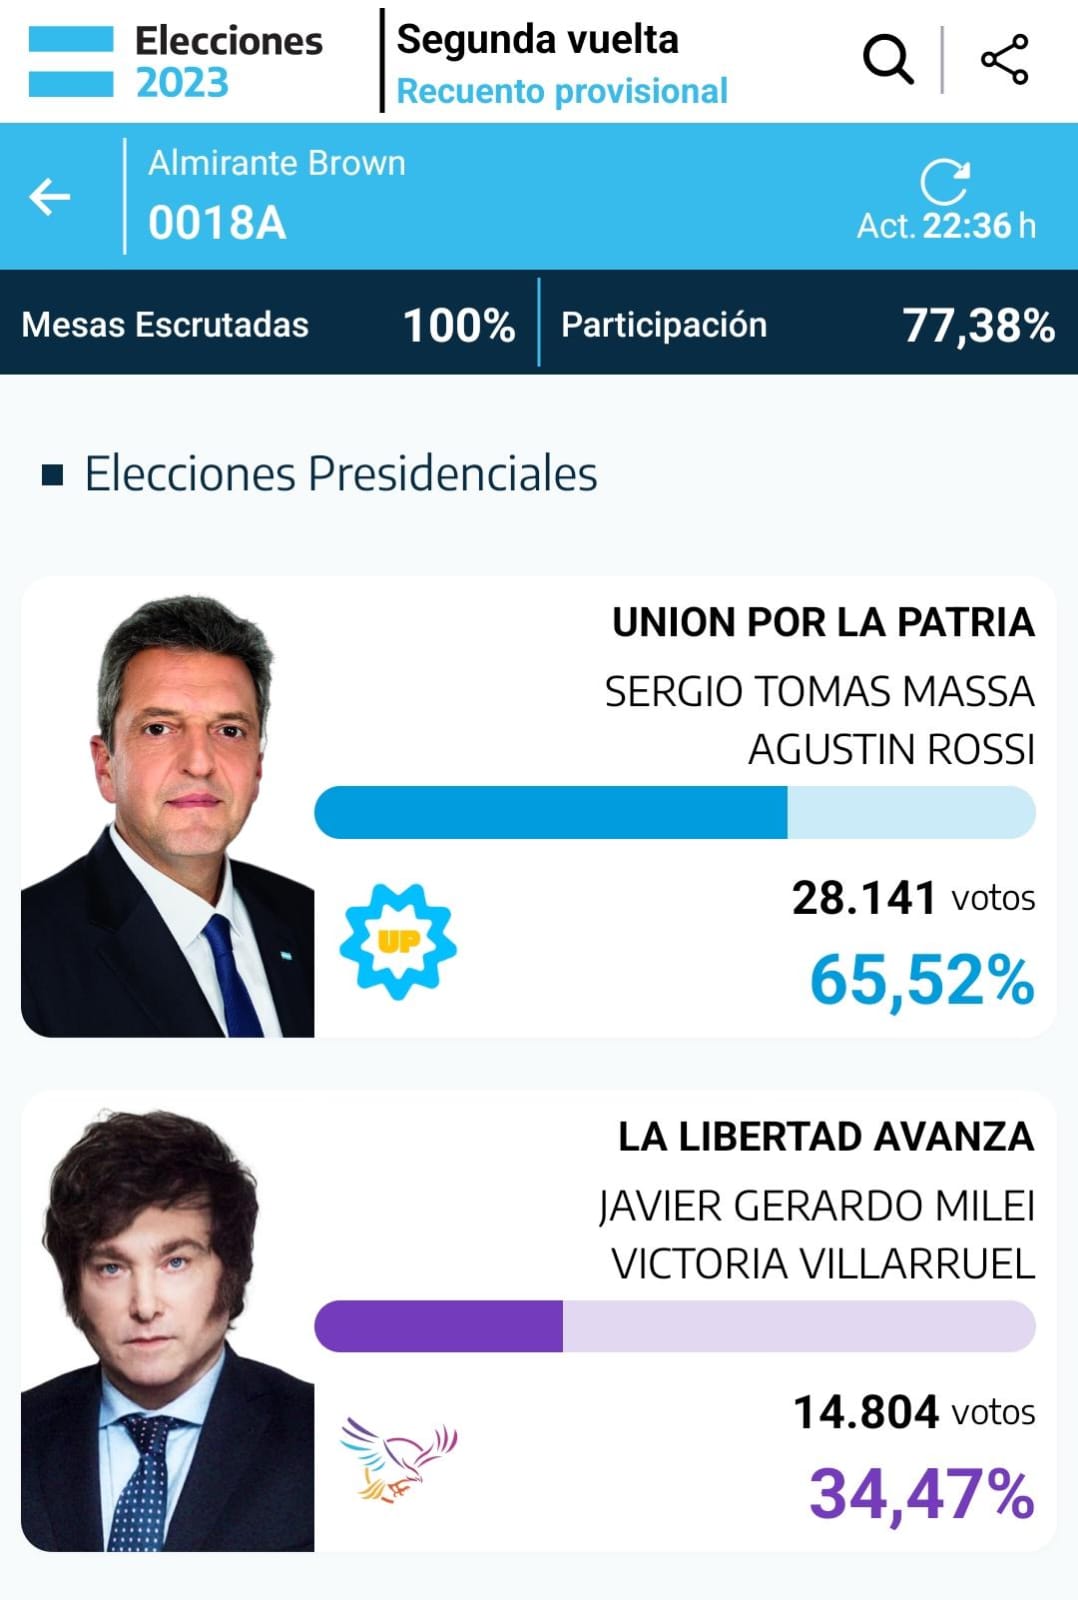Tap the Union por la Patria UP emblem
Image resolution: width=1078 pixels, height=1600 pixels.
click(398, 941)
